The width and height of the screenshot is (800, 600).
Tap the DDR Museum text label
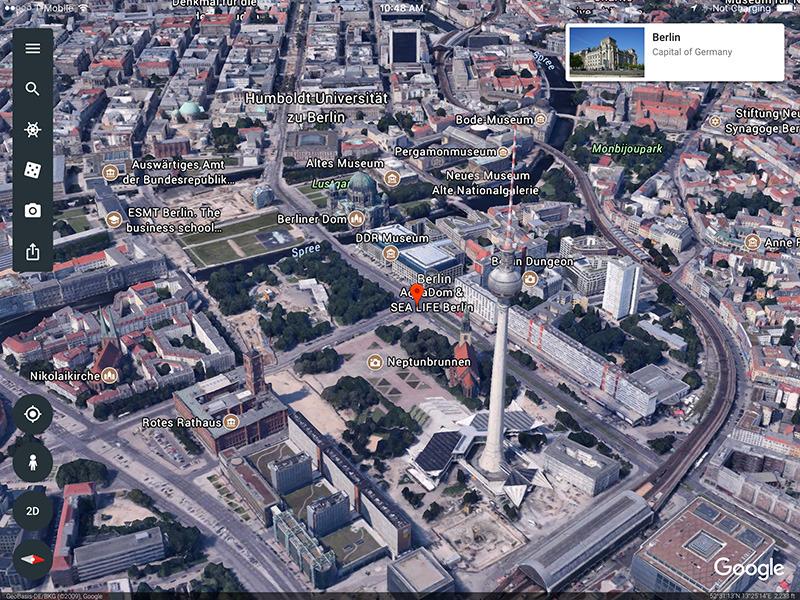click(x=392, y=238)
